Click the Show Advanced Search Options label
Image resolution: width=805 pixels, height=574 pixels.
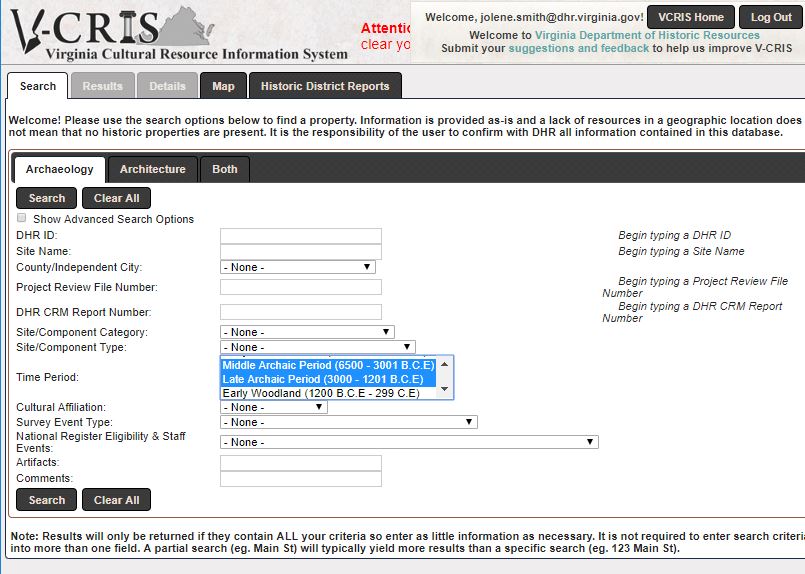point(113,219)
